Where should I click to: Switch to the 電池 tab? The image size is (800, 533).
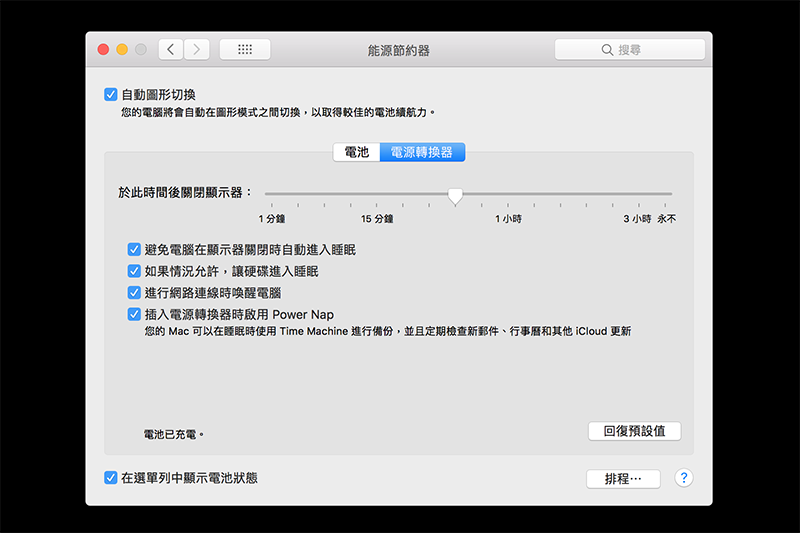pyautogui.click(x=356, y=152)
